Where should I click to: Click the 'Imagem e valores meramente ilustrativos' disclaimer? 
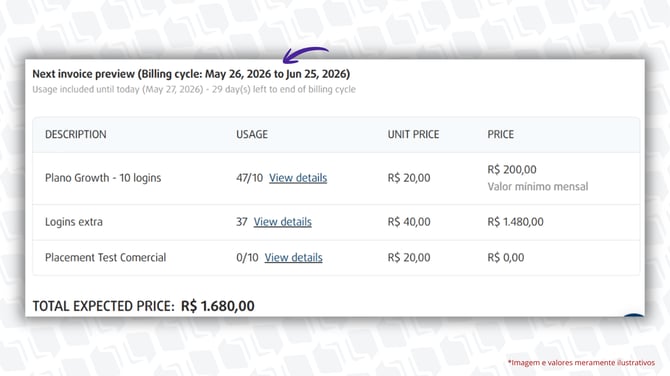tap(581, 362)
